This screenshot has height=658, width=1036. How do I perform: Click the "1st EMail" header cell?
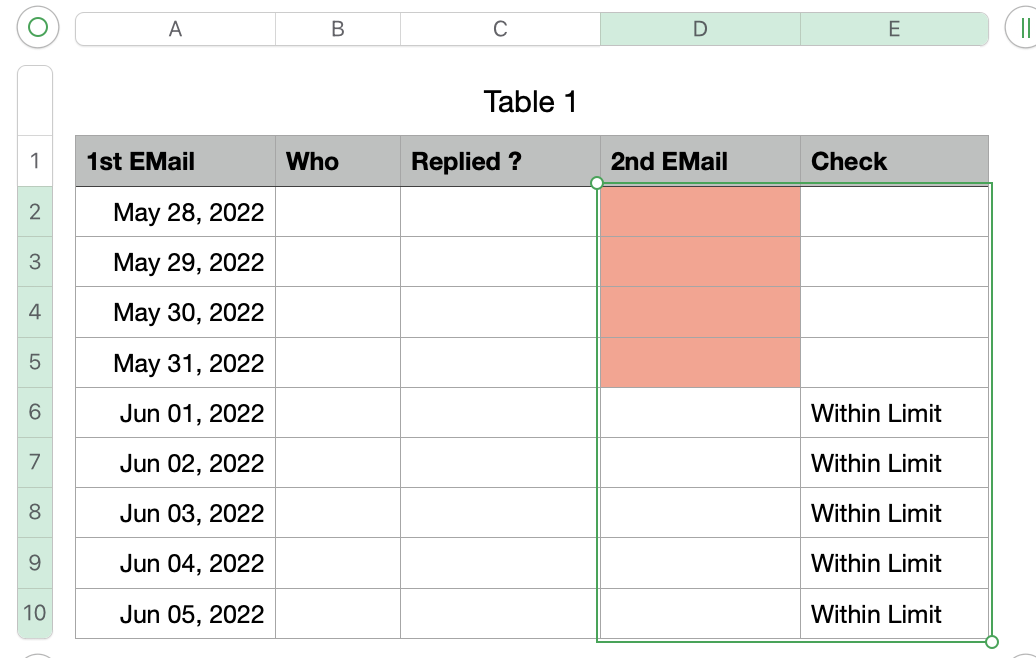[x=175, y=161]
